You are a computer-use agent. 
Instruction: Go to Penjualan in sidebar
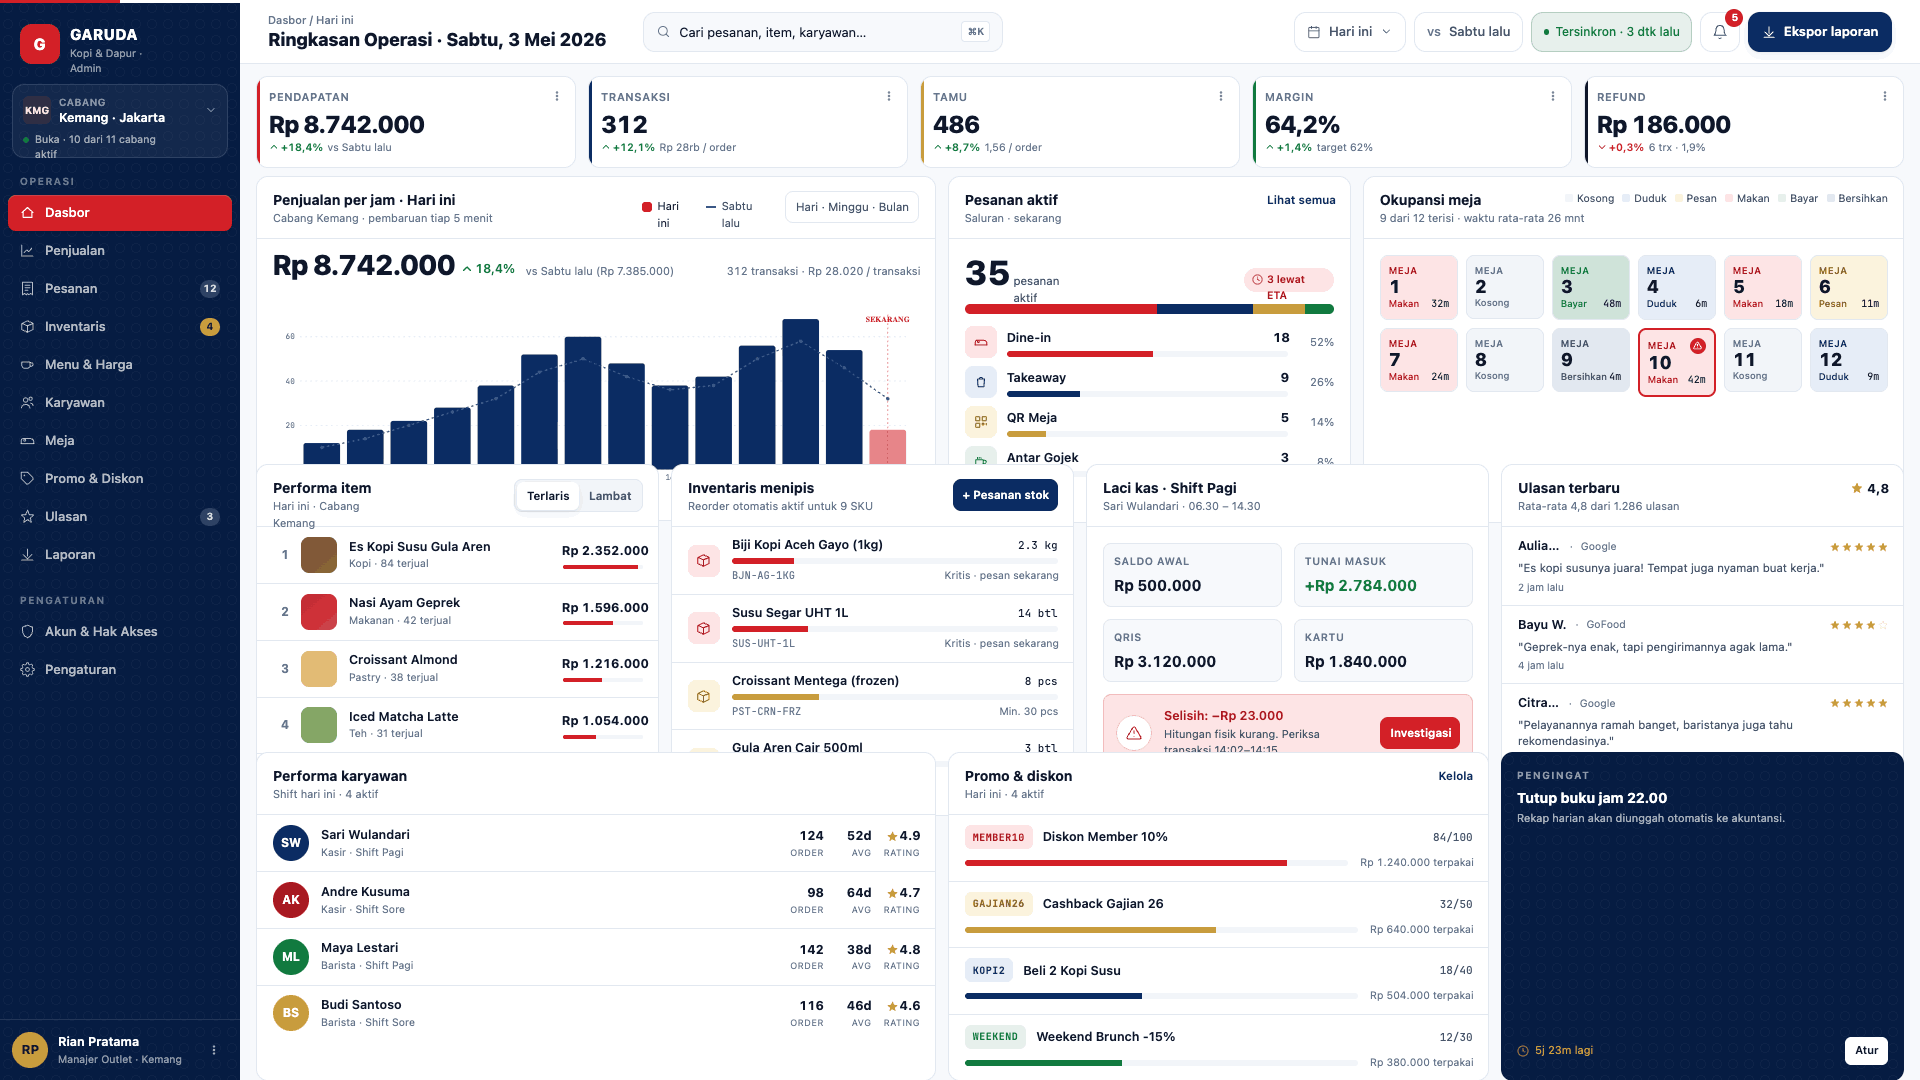coord(120,251)
